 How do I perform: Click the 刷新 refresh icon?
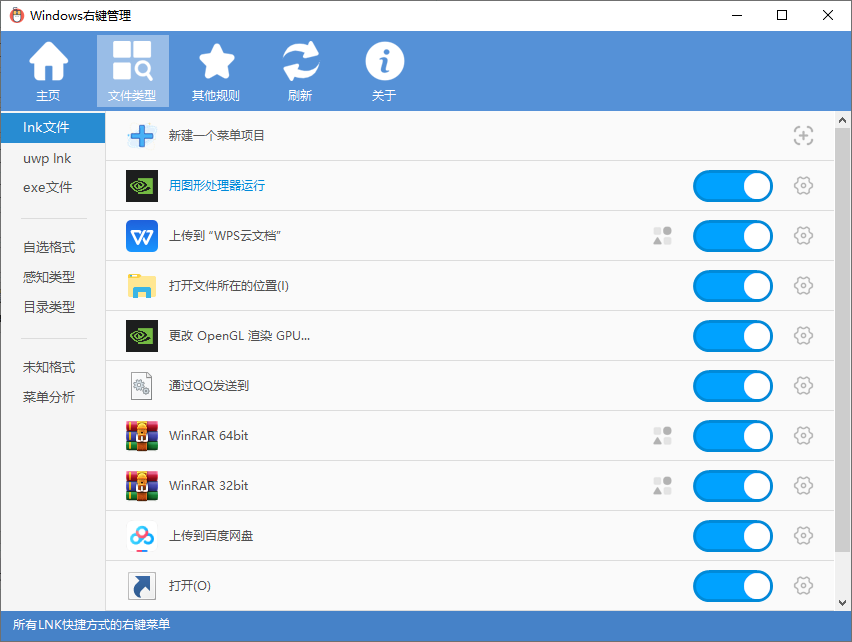pos(300,71)
